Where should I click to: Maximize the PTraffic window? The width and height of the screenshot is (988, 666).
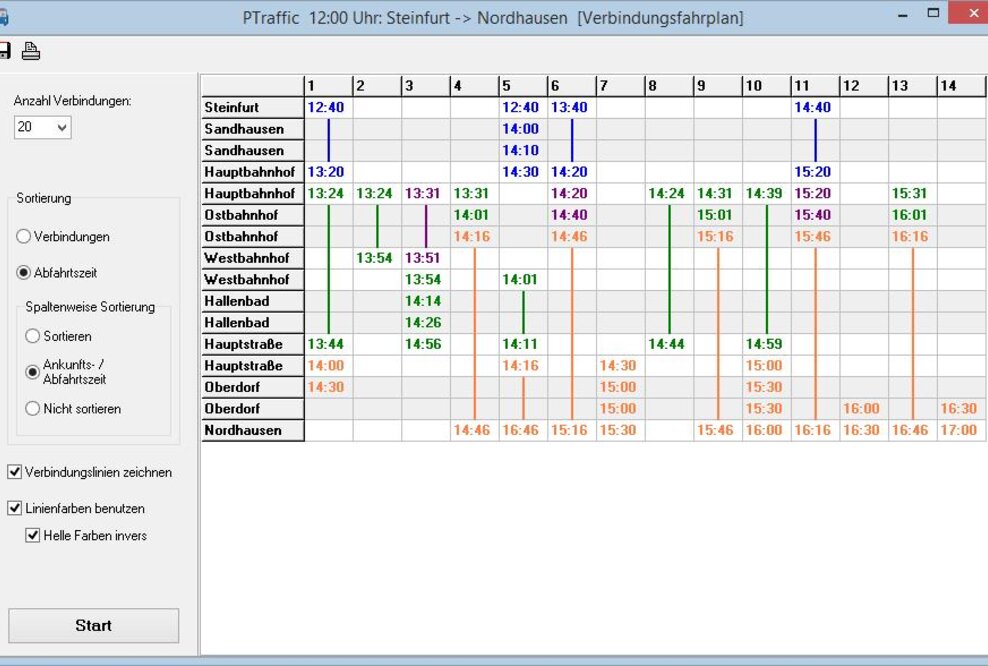pos(934,14)
